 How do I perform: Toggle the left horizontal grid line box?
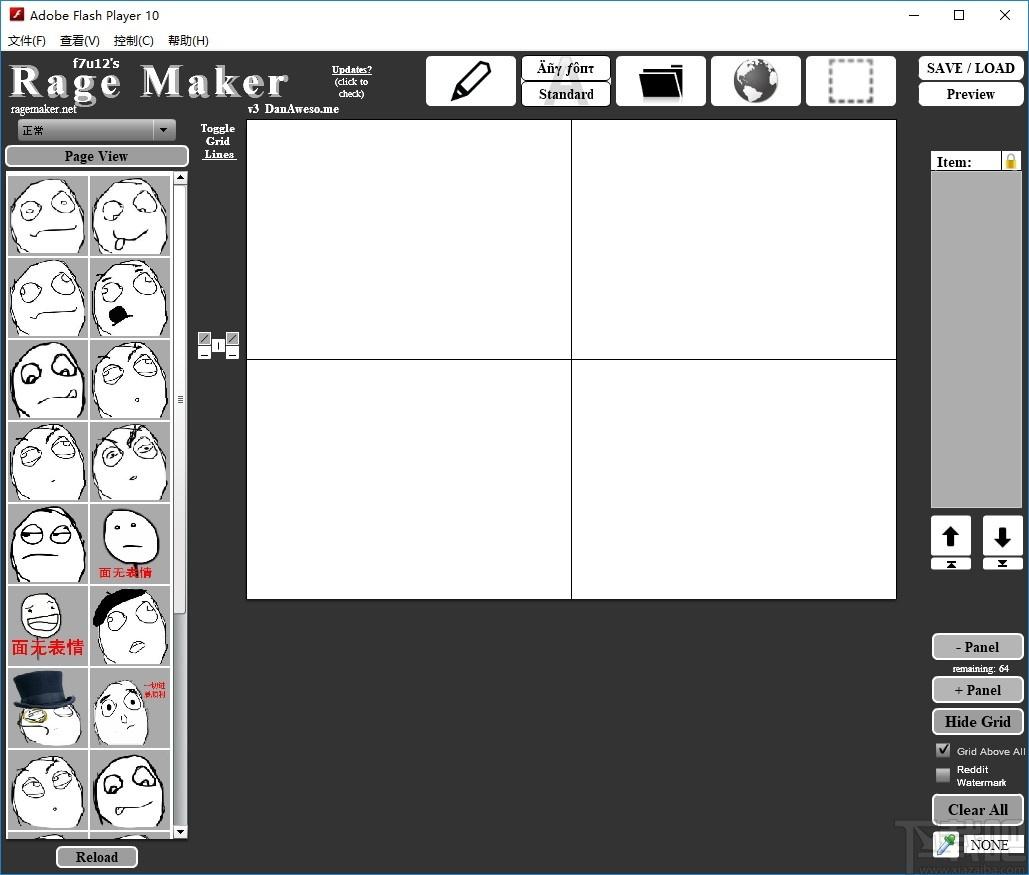[x=204, y=353]
